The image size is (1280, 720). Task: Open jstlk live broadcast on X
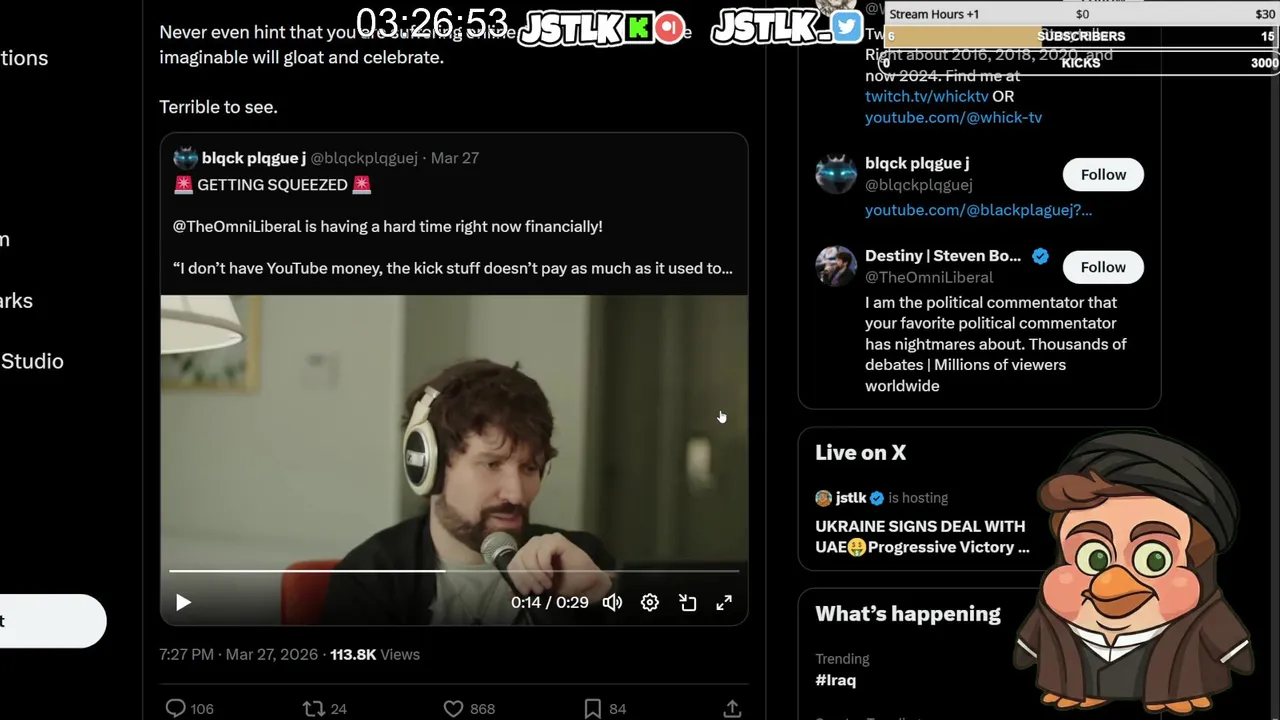click(x=921, y=536)
